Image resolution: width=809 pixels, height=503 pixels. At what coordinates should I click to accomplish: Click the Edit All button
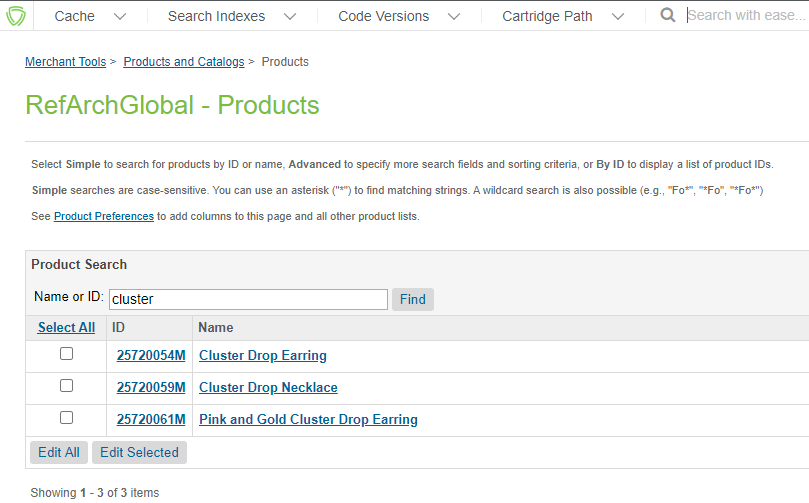coord(59,452)
